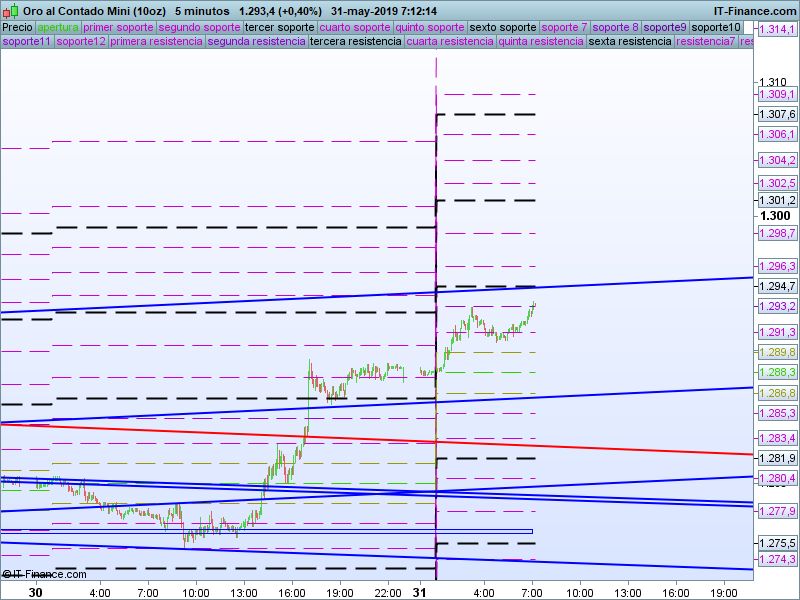Click the candlestick chart icon in title bar

tap(10, 10)
